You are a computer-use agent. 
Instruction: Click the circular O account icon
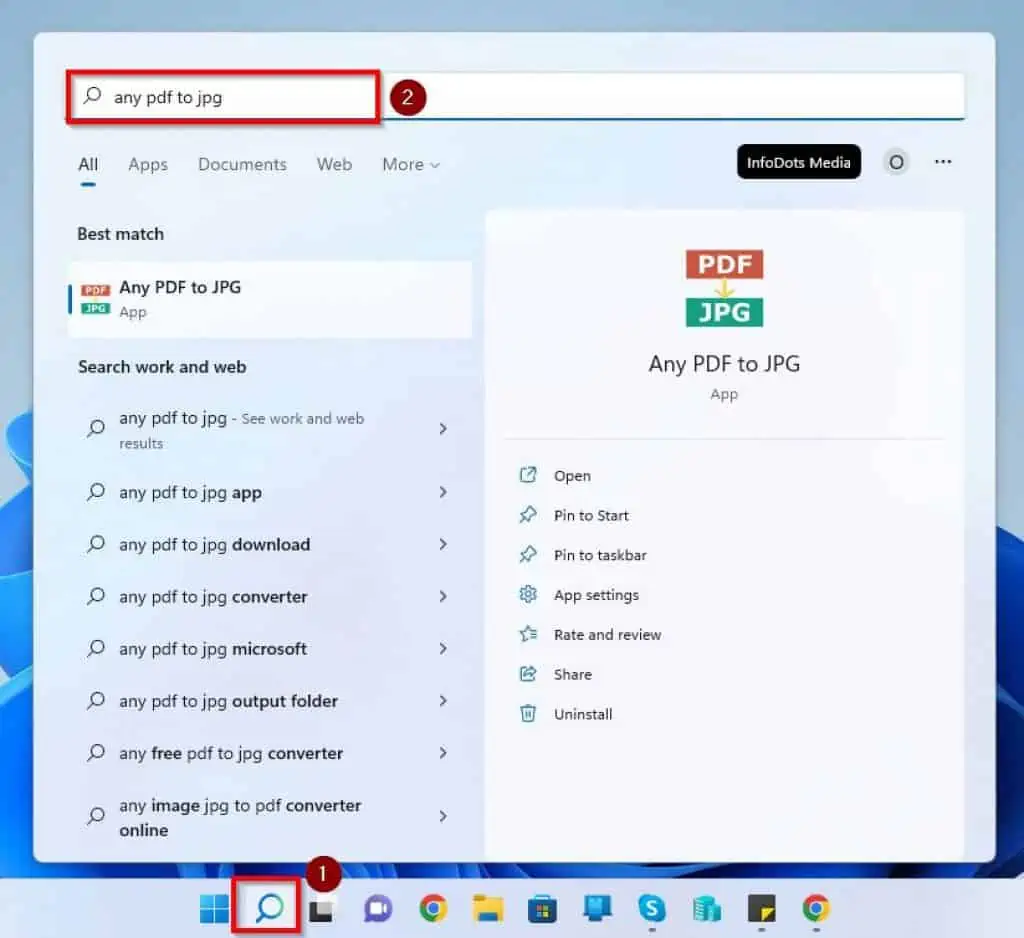pyautogui.click(x=896, y=162)
